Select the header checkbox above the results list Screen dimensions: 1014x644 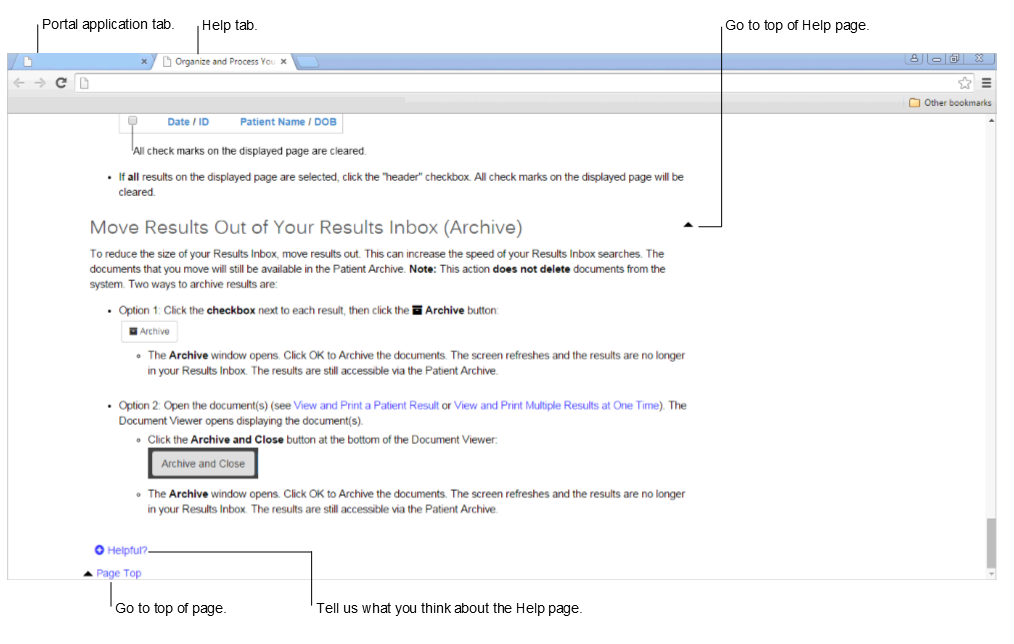(x=132, y=120)
